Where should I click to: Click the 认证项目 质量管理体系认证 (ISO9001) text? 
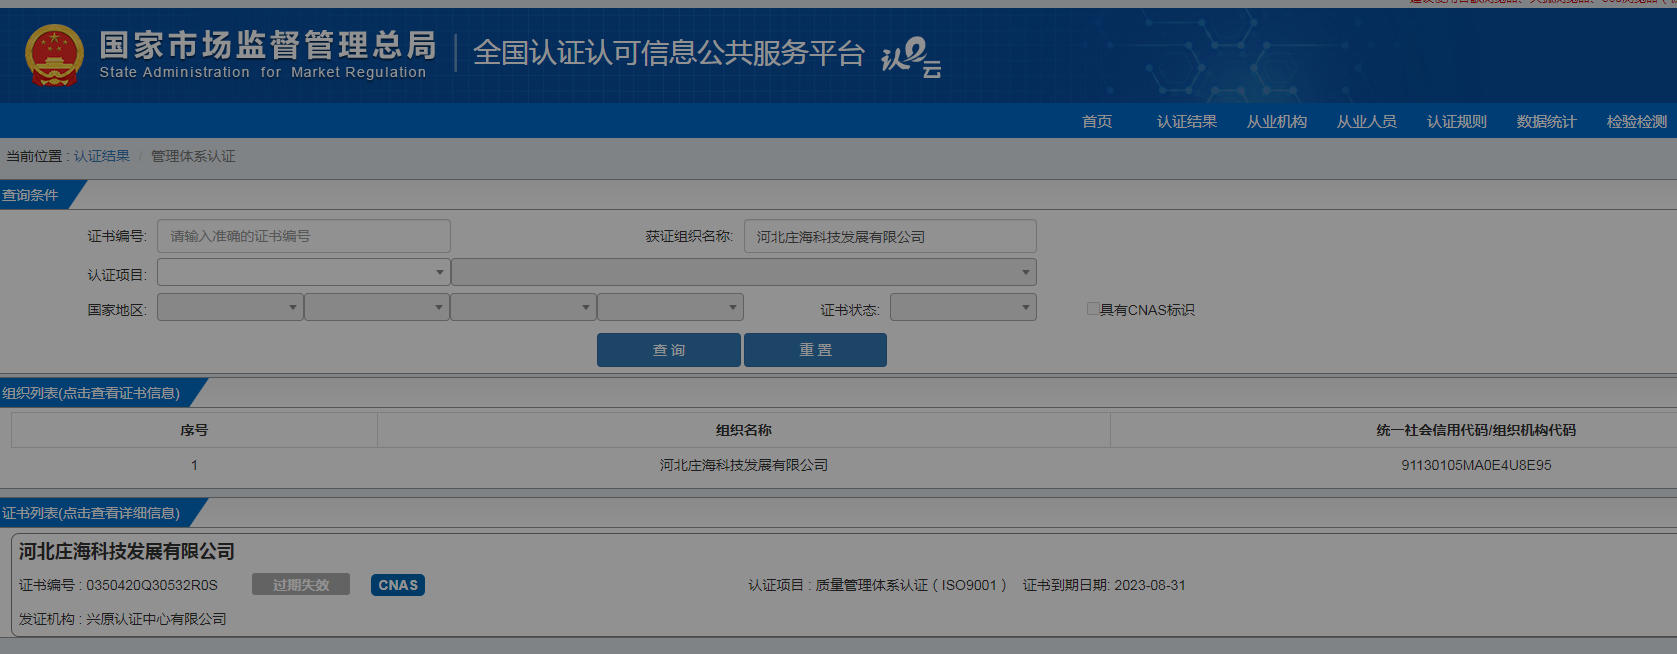[877, 585]
